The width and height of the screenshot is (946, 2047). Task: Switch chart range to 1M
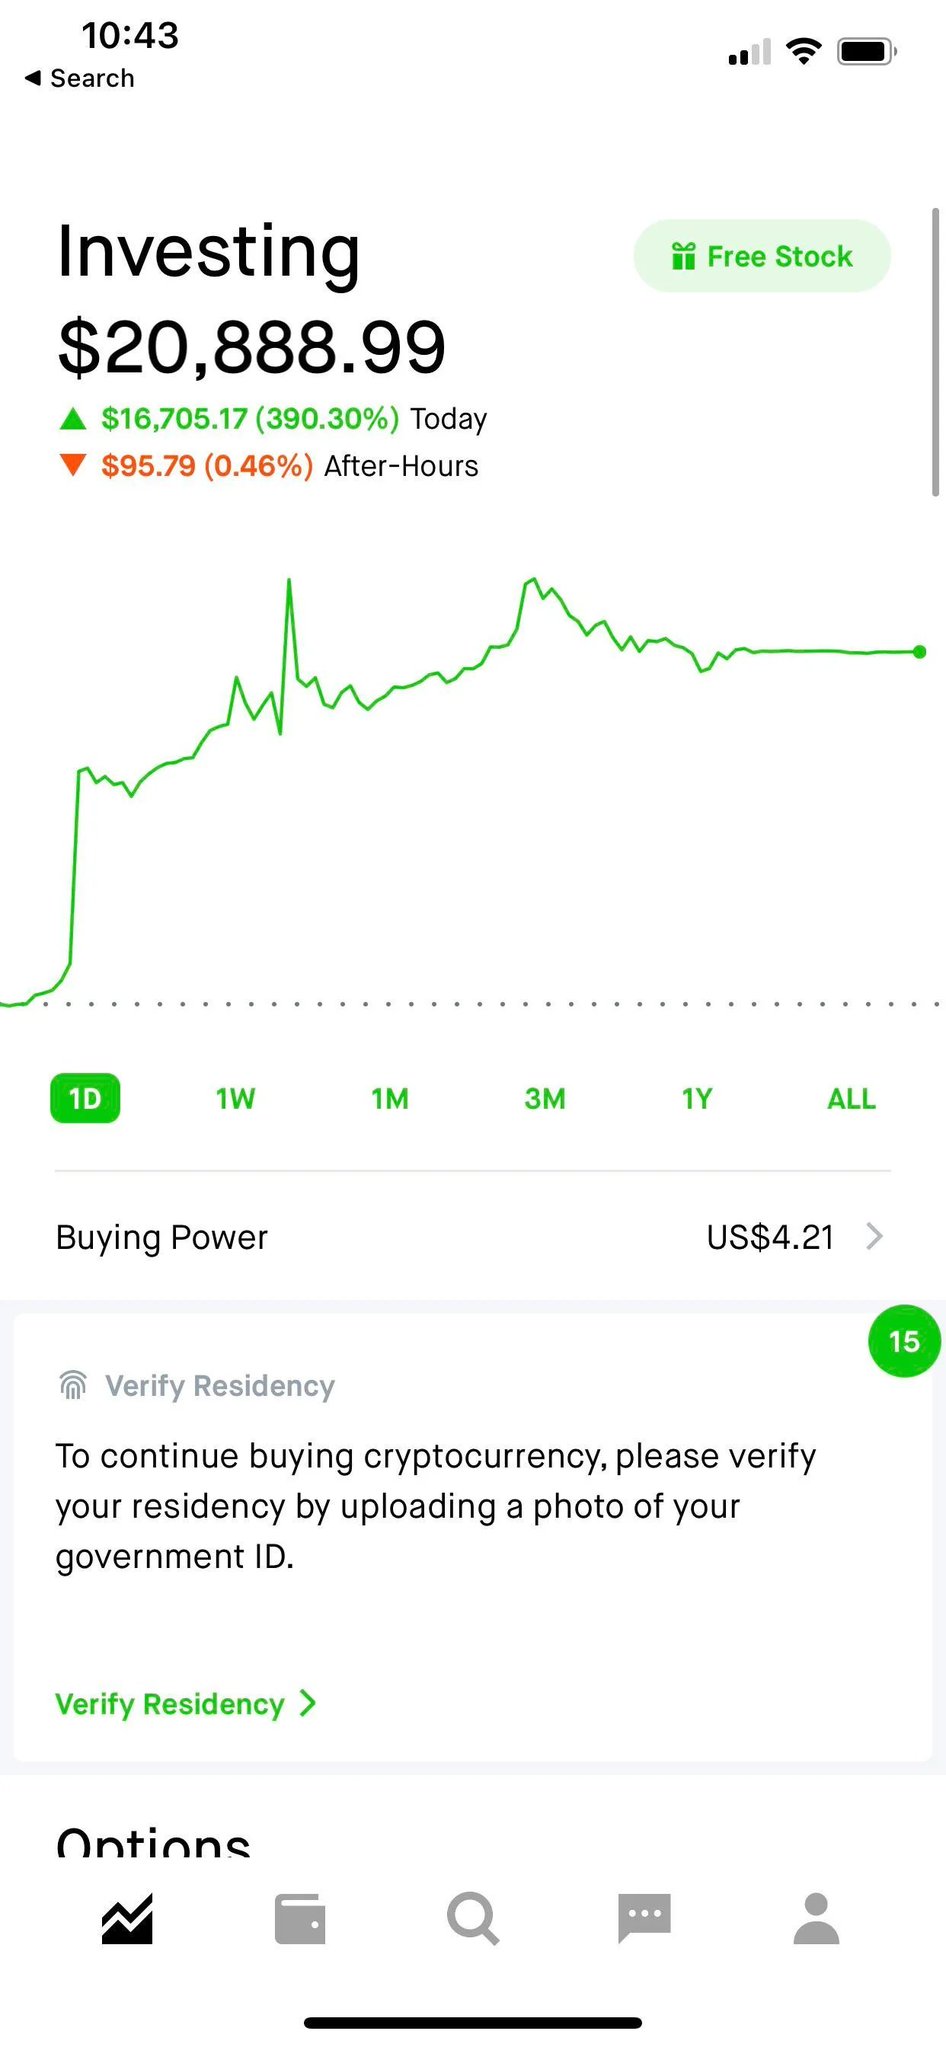pyautogui.click(x=389, y=1099)
